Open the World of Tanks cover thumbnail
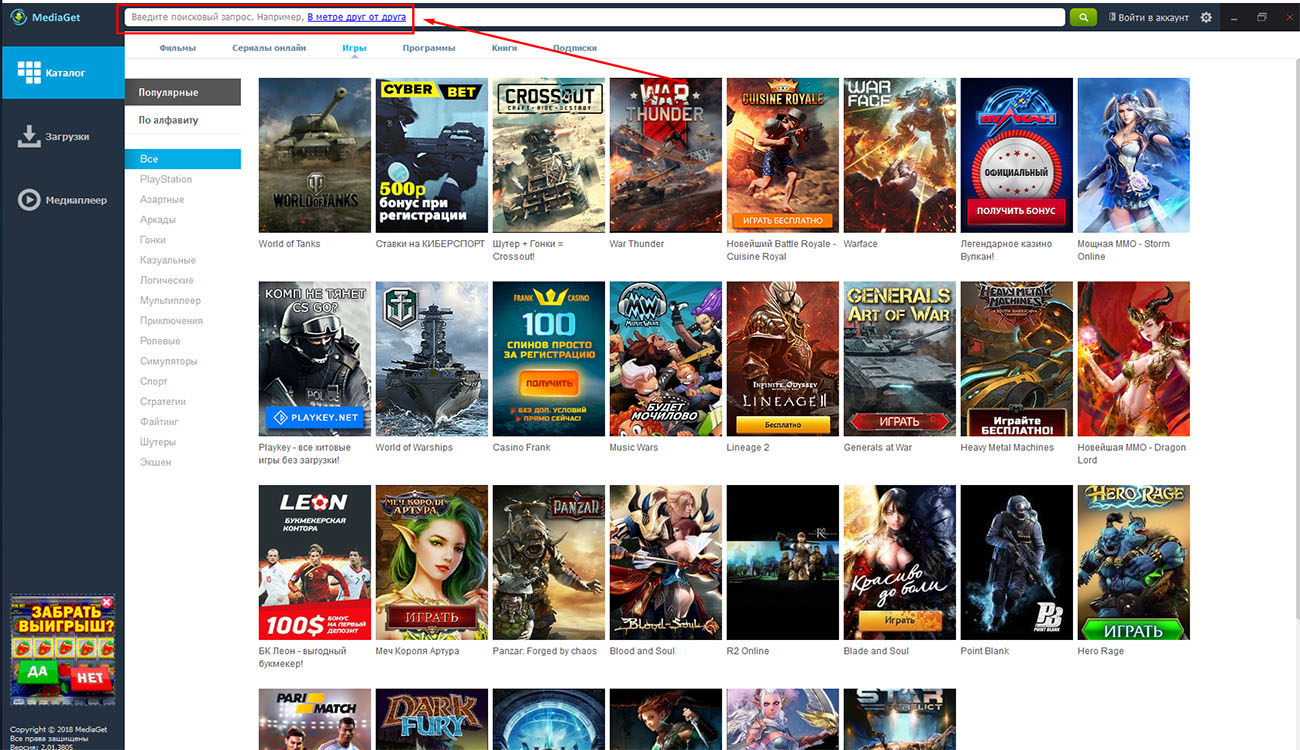 pos(315,155)
